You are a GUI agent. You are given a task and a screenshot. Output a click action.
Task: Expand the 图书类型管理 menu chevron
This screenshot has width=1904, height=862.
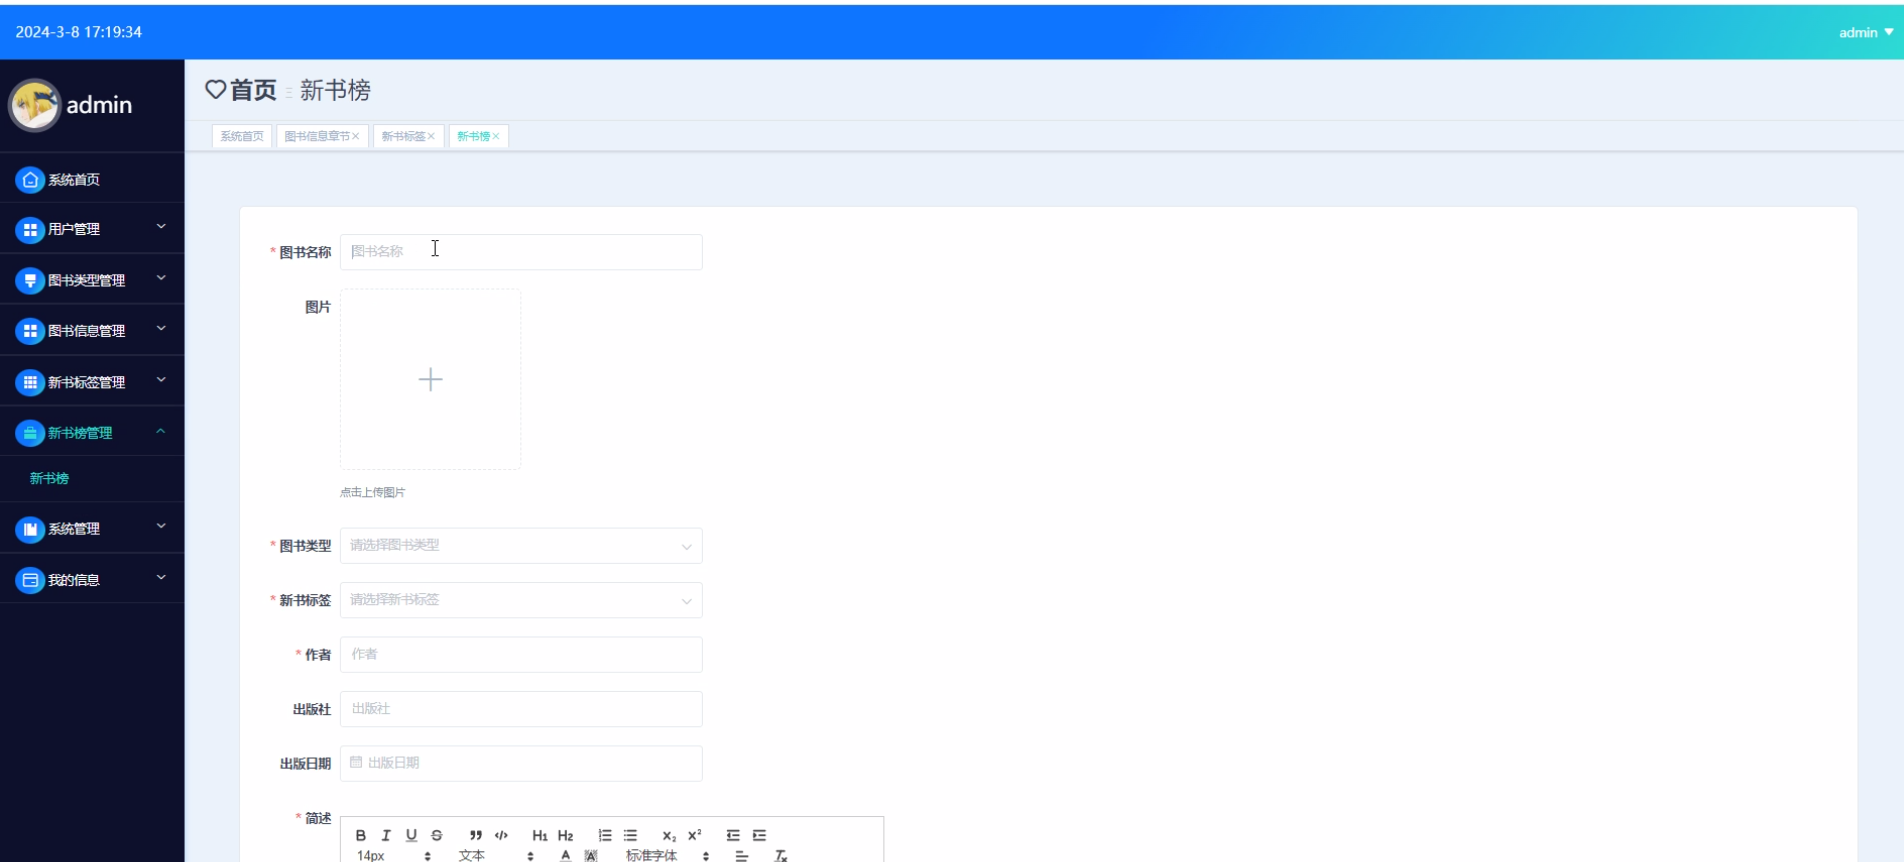click(161, 278)
